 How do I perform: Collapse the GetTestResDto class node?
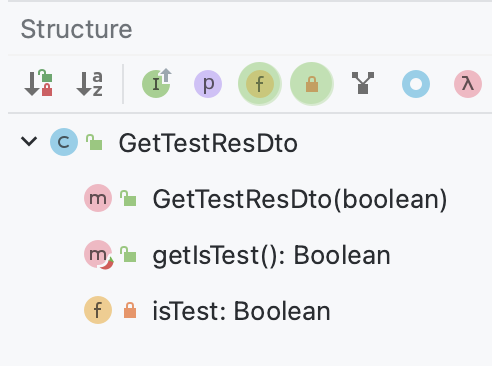pos(29,141)
